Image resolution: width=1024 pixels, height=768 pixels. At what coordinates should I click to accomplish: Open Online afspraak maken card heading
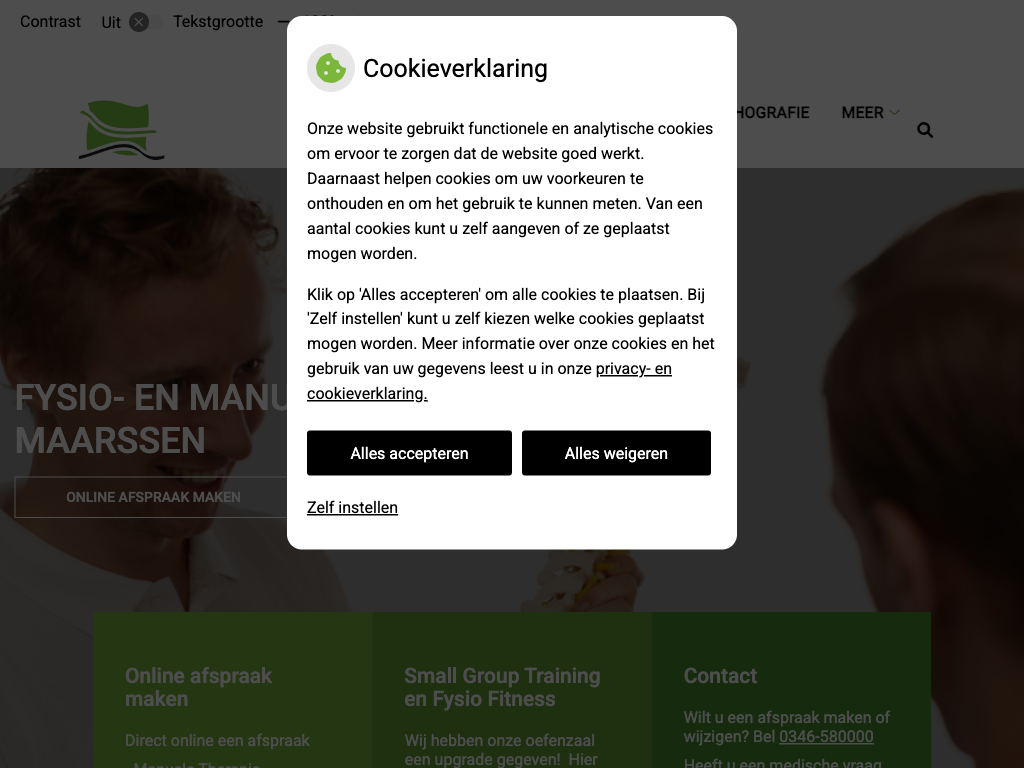[x=198, y=687]
